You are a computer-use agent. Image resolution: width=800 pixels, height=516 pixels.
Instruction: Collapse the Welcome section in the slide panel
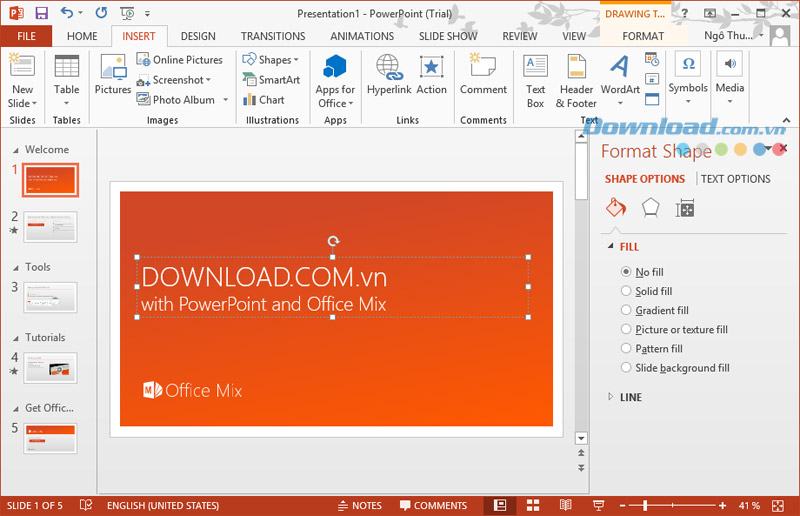point(16,150)
